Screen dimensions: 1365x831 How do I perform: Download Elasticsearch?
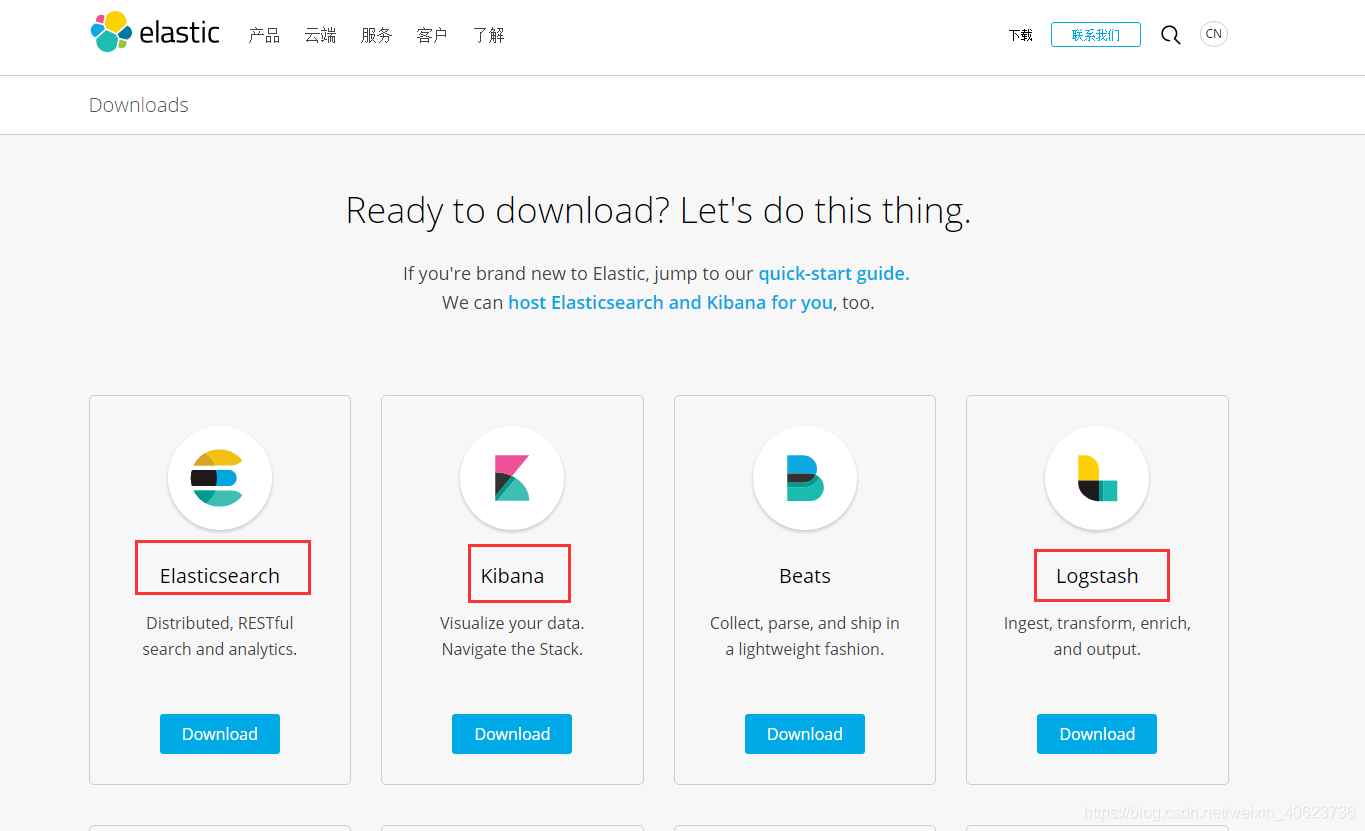coord(220,734)
